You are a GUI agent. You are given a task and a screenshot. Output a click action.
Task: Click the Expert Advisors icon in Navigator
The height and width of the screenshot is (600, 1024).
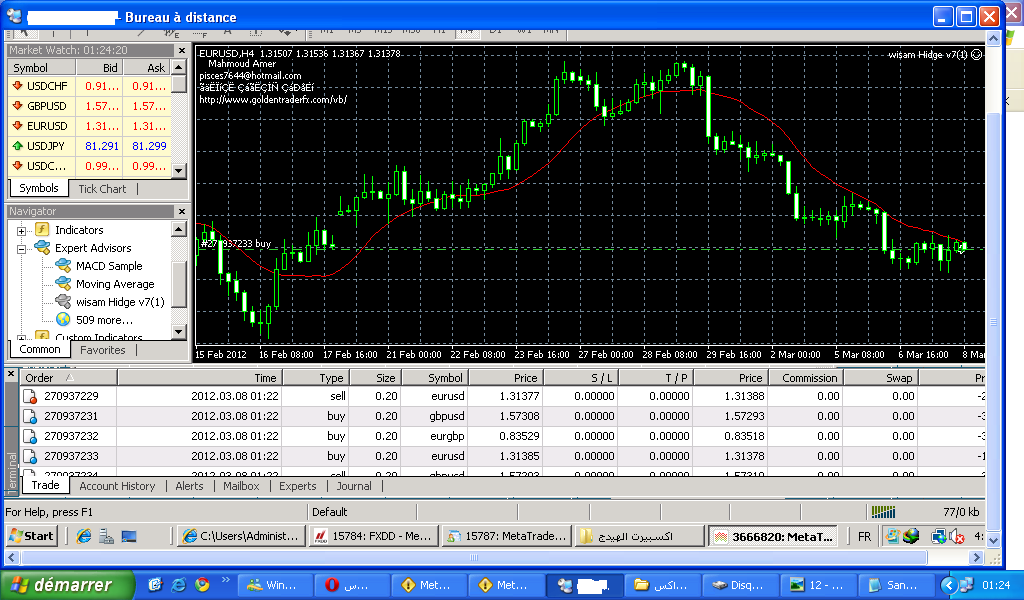pyautogui.click(x=42, y=247)
